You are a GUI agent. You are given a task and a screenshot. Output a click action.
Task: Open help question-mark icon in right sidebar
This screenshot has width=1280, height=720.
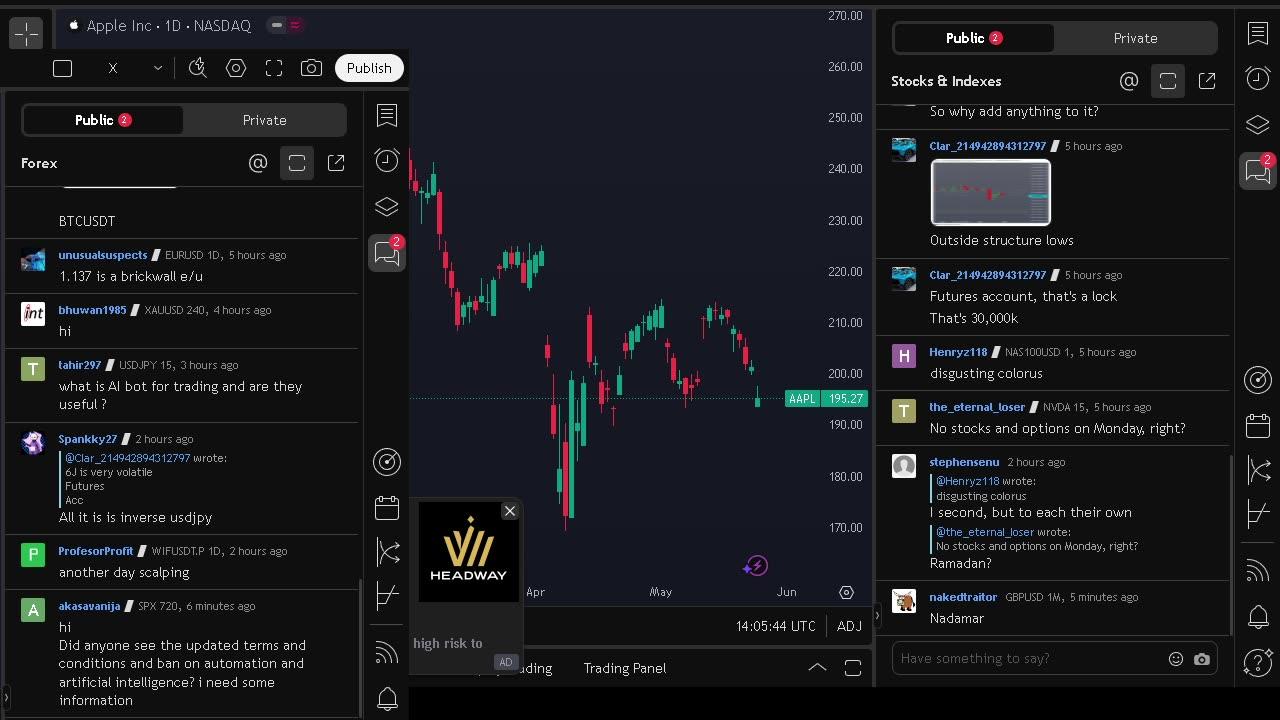pos(1258,663)
